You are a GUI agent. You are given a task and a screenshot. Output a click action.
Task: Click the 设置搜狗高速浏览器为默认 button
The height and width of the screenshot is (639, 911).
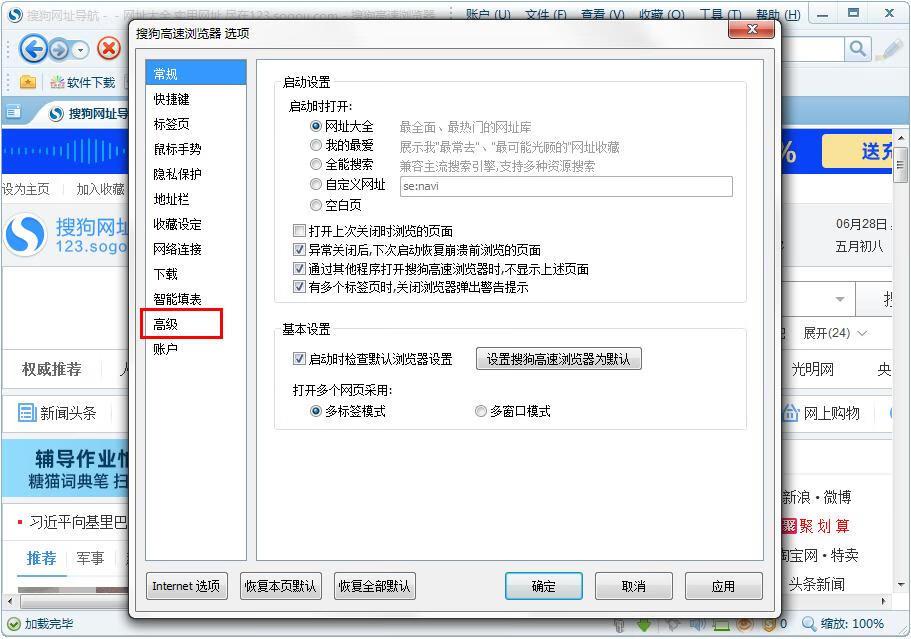558,359
